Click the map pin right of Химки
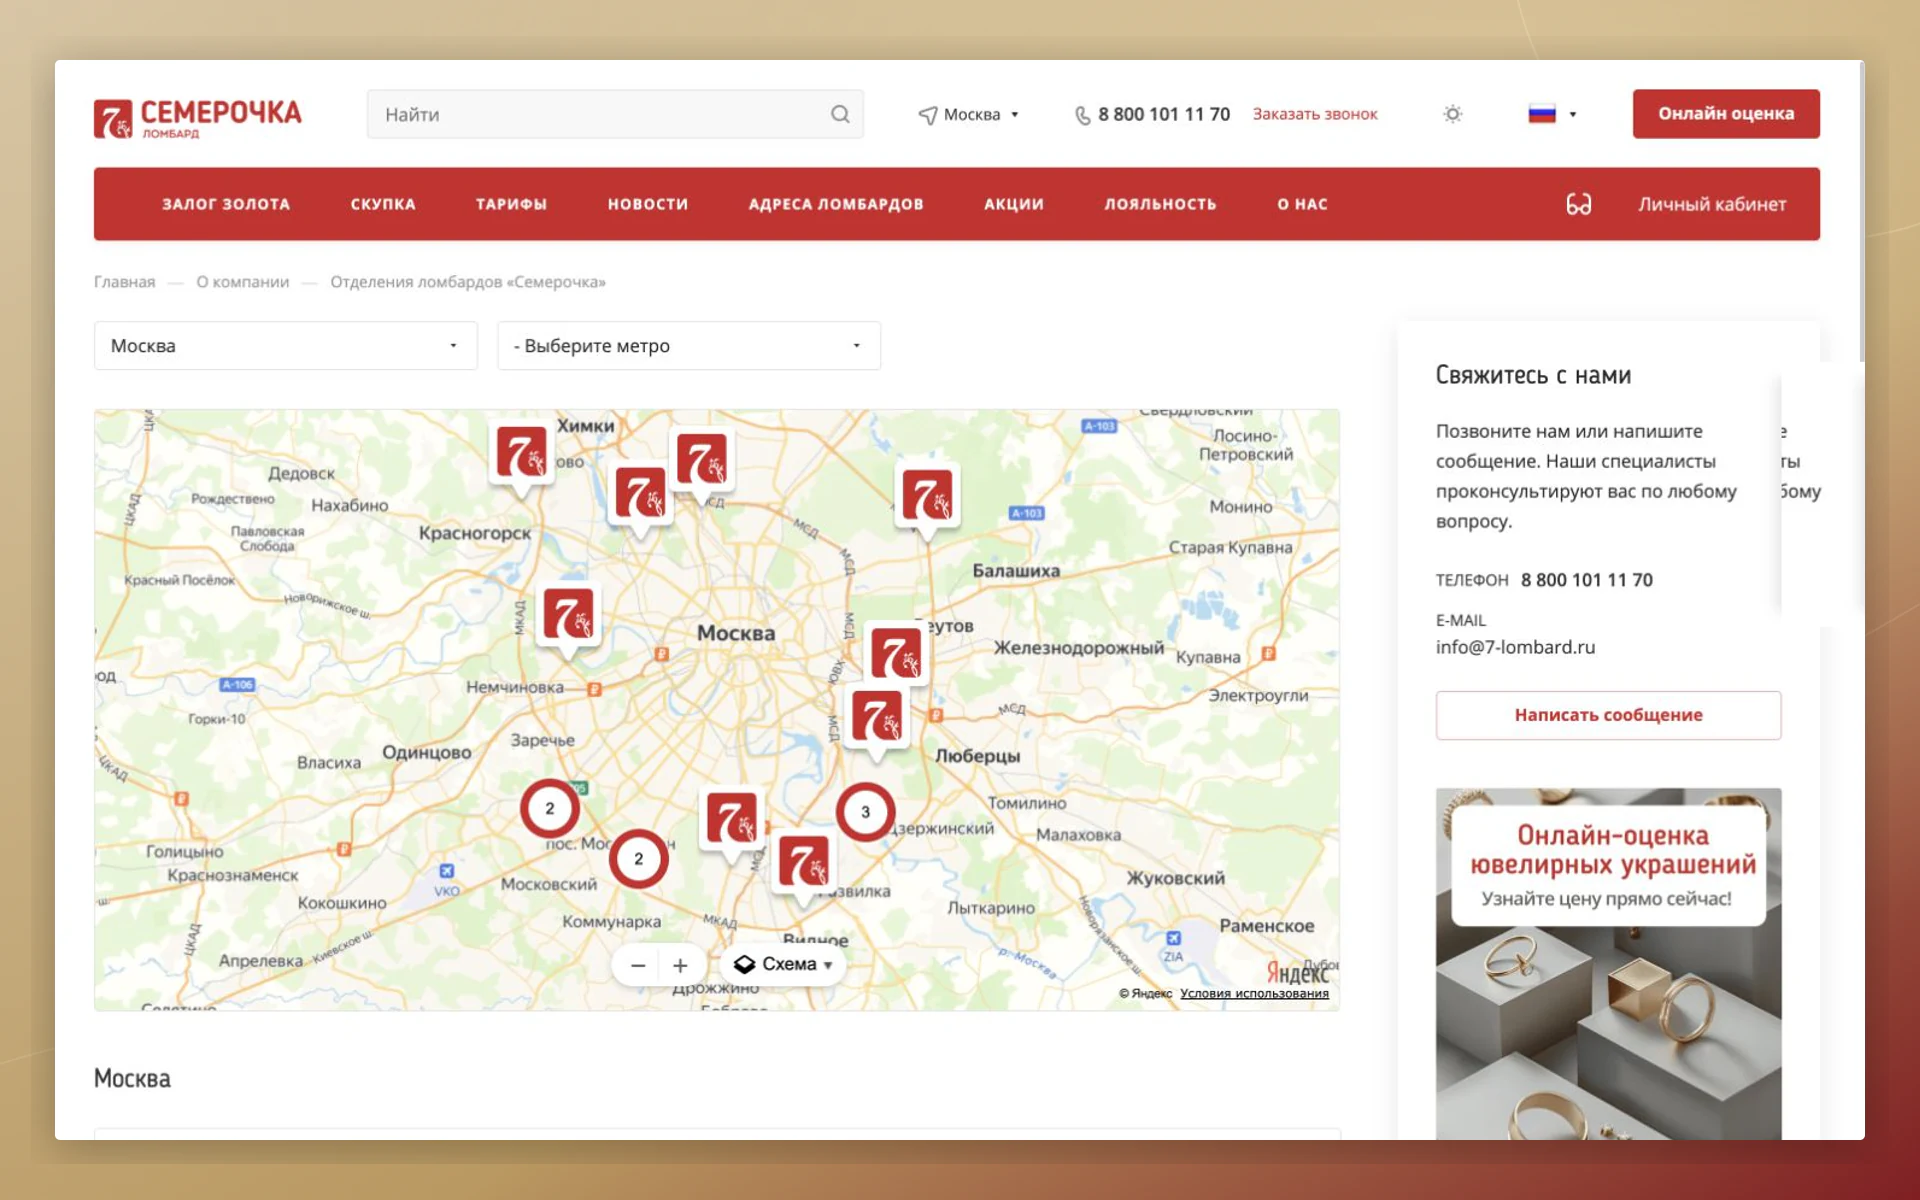This screenshot has width=1920, height=1200. pos(701,462)
